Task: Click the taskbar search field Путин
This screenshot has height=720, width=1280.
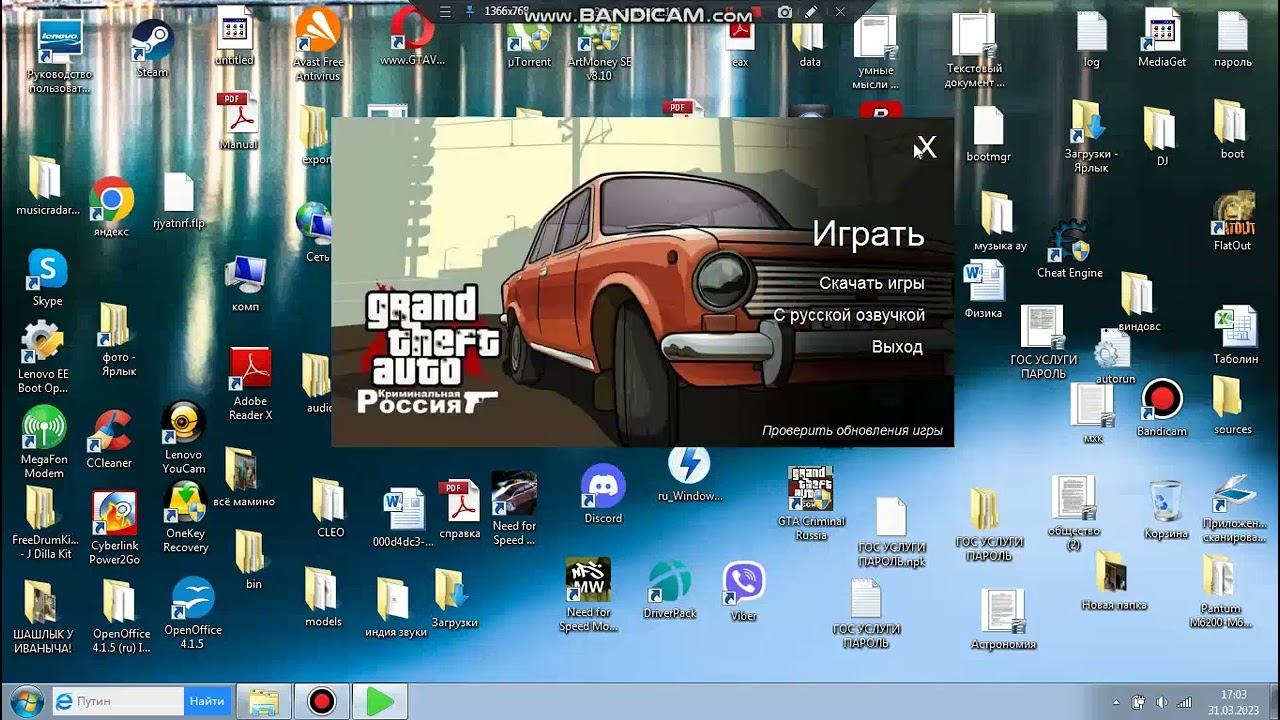Action: (117, 701)
